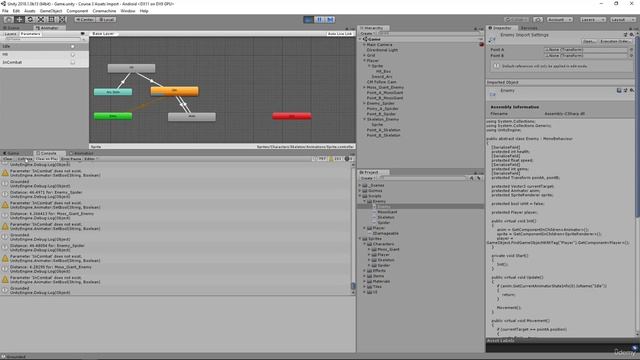
Task: Expand Main Camera in Hierarchy
Action: (x=364, y=44)
